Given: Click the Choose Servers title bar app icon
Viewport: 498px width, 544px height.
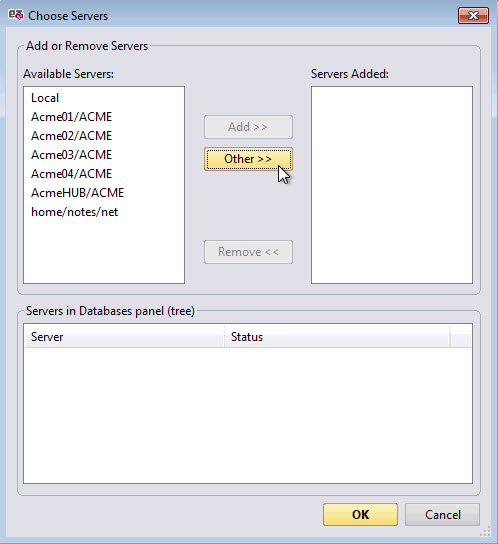Looking at the screenshot, I should coord(16,15).
